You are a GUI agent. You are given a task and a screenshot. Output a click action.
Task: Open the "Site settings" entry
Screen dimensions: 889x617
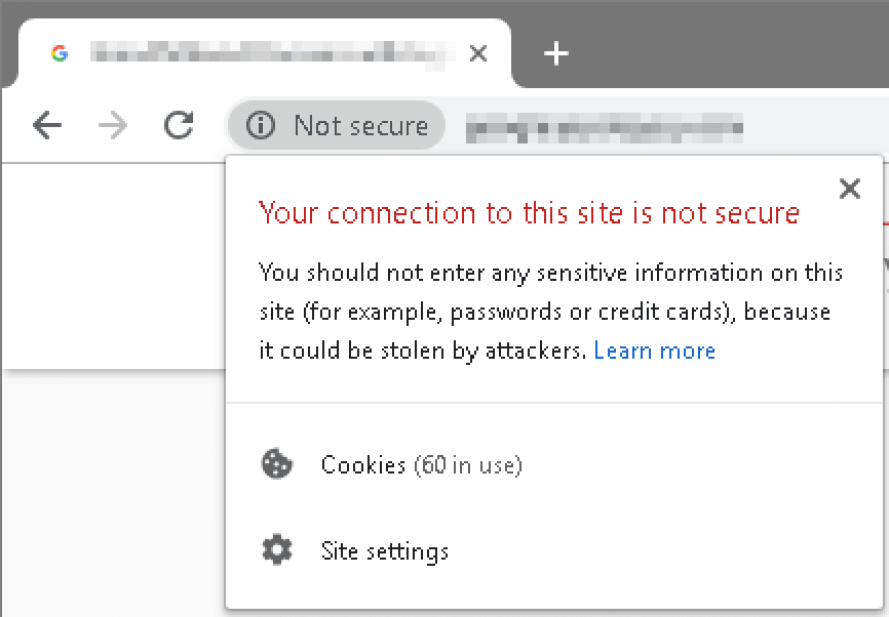tap(385, 551)
